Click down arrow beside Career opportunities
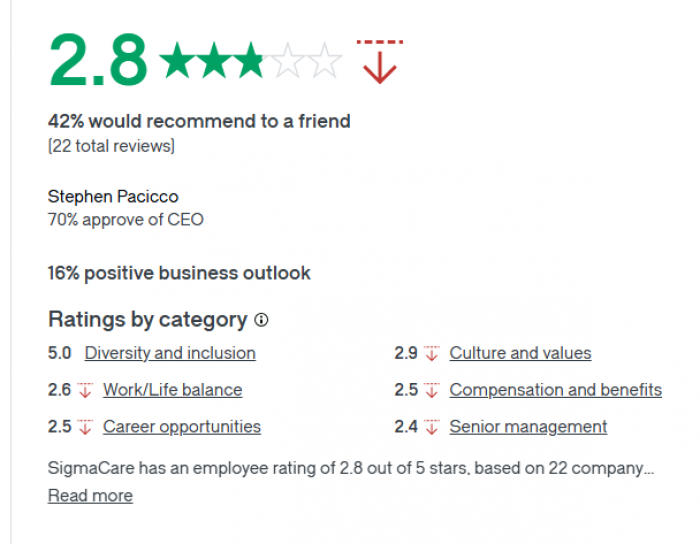This screenshot has width=700, height=544. point(85,427)
